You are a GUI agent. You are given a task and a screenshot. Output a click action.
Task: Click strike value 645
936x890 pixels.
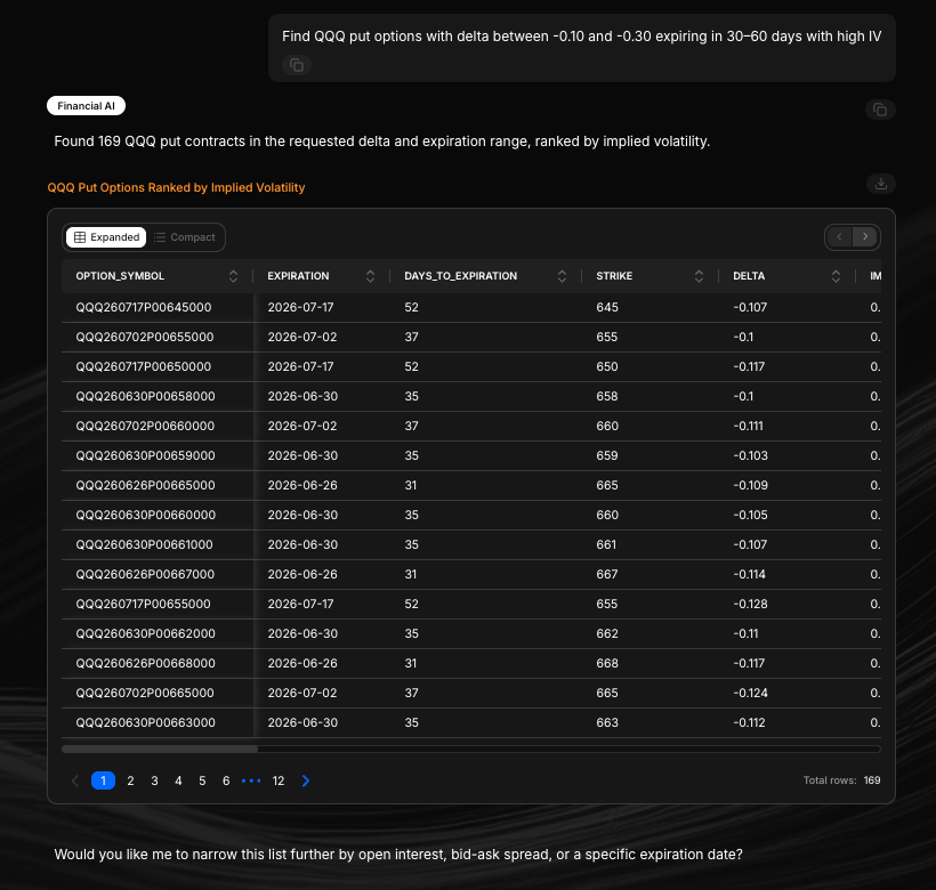607,307
